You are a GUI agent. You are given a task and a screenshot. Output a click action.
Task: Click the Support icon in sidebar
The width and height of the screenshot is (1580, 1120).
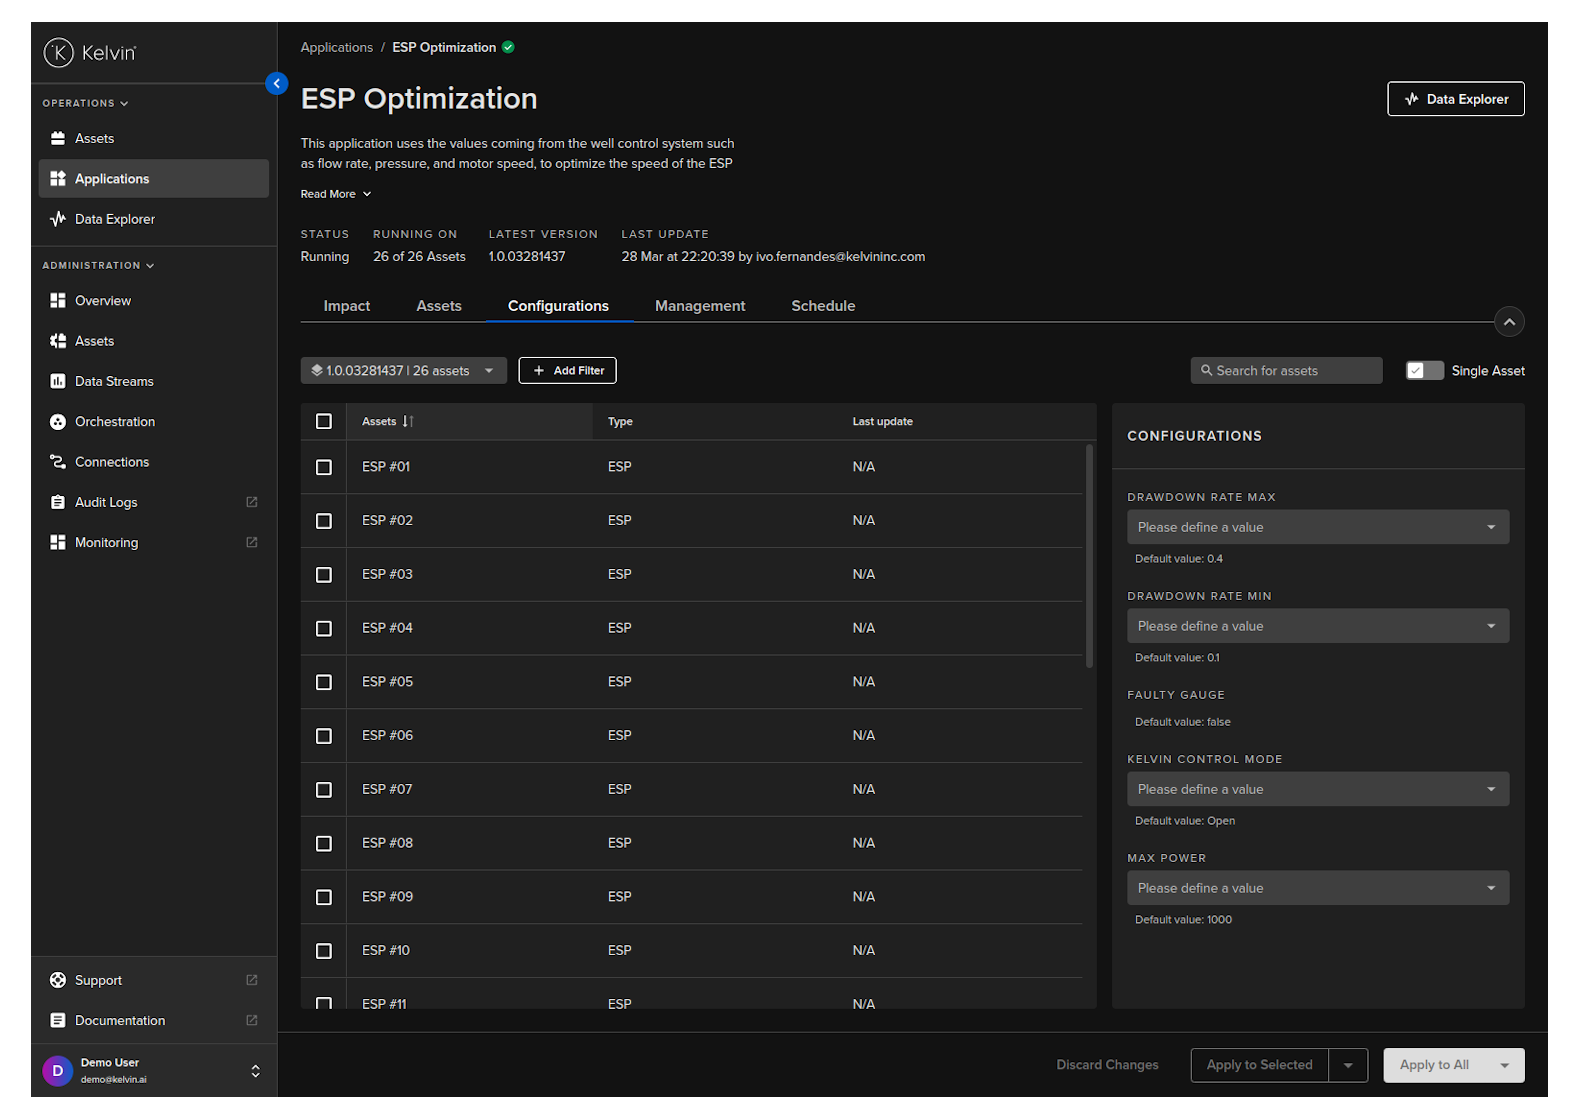point(58,980)
